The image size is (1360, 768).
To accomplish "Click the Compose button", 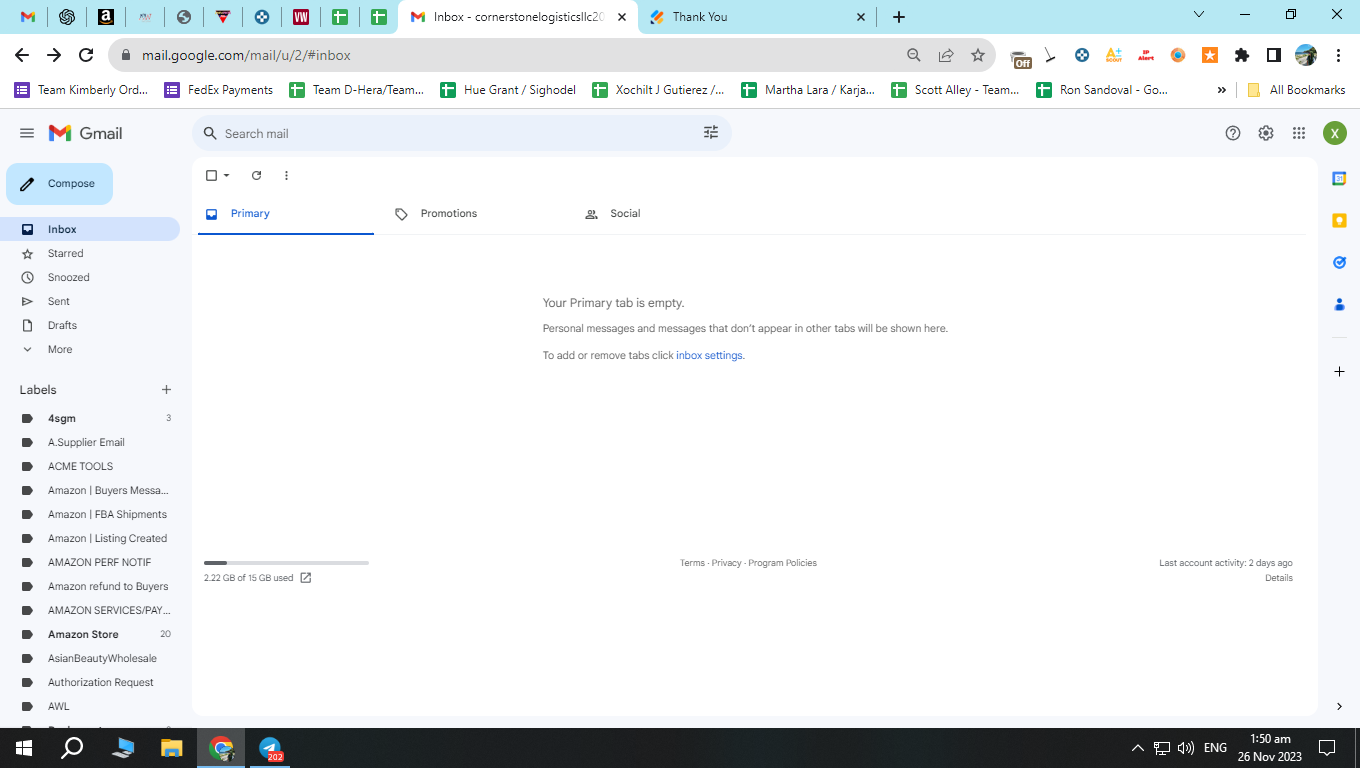I will (59, 184).
